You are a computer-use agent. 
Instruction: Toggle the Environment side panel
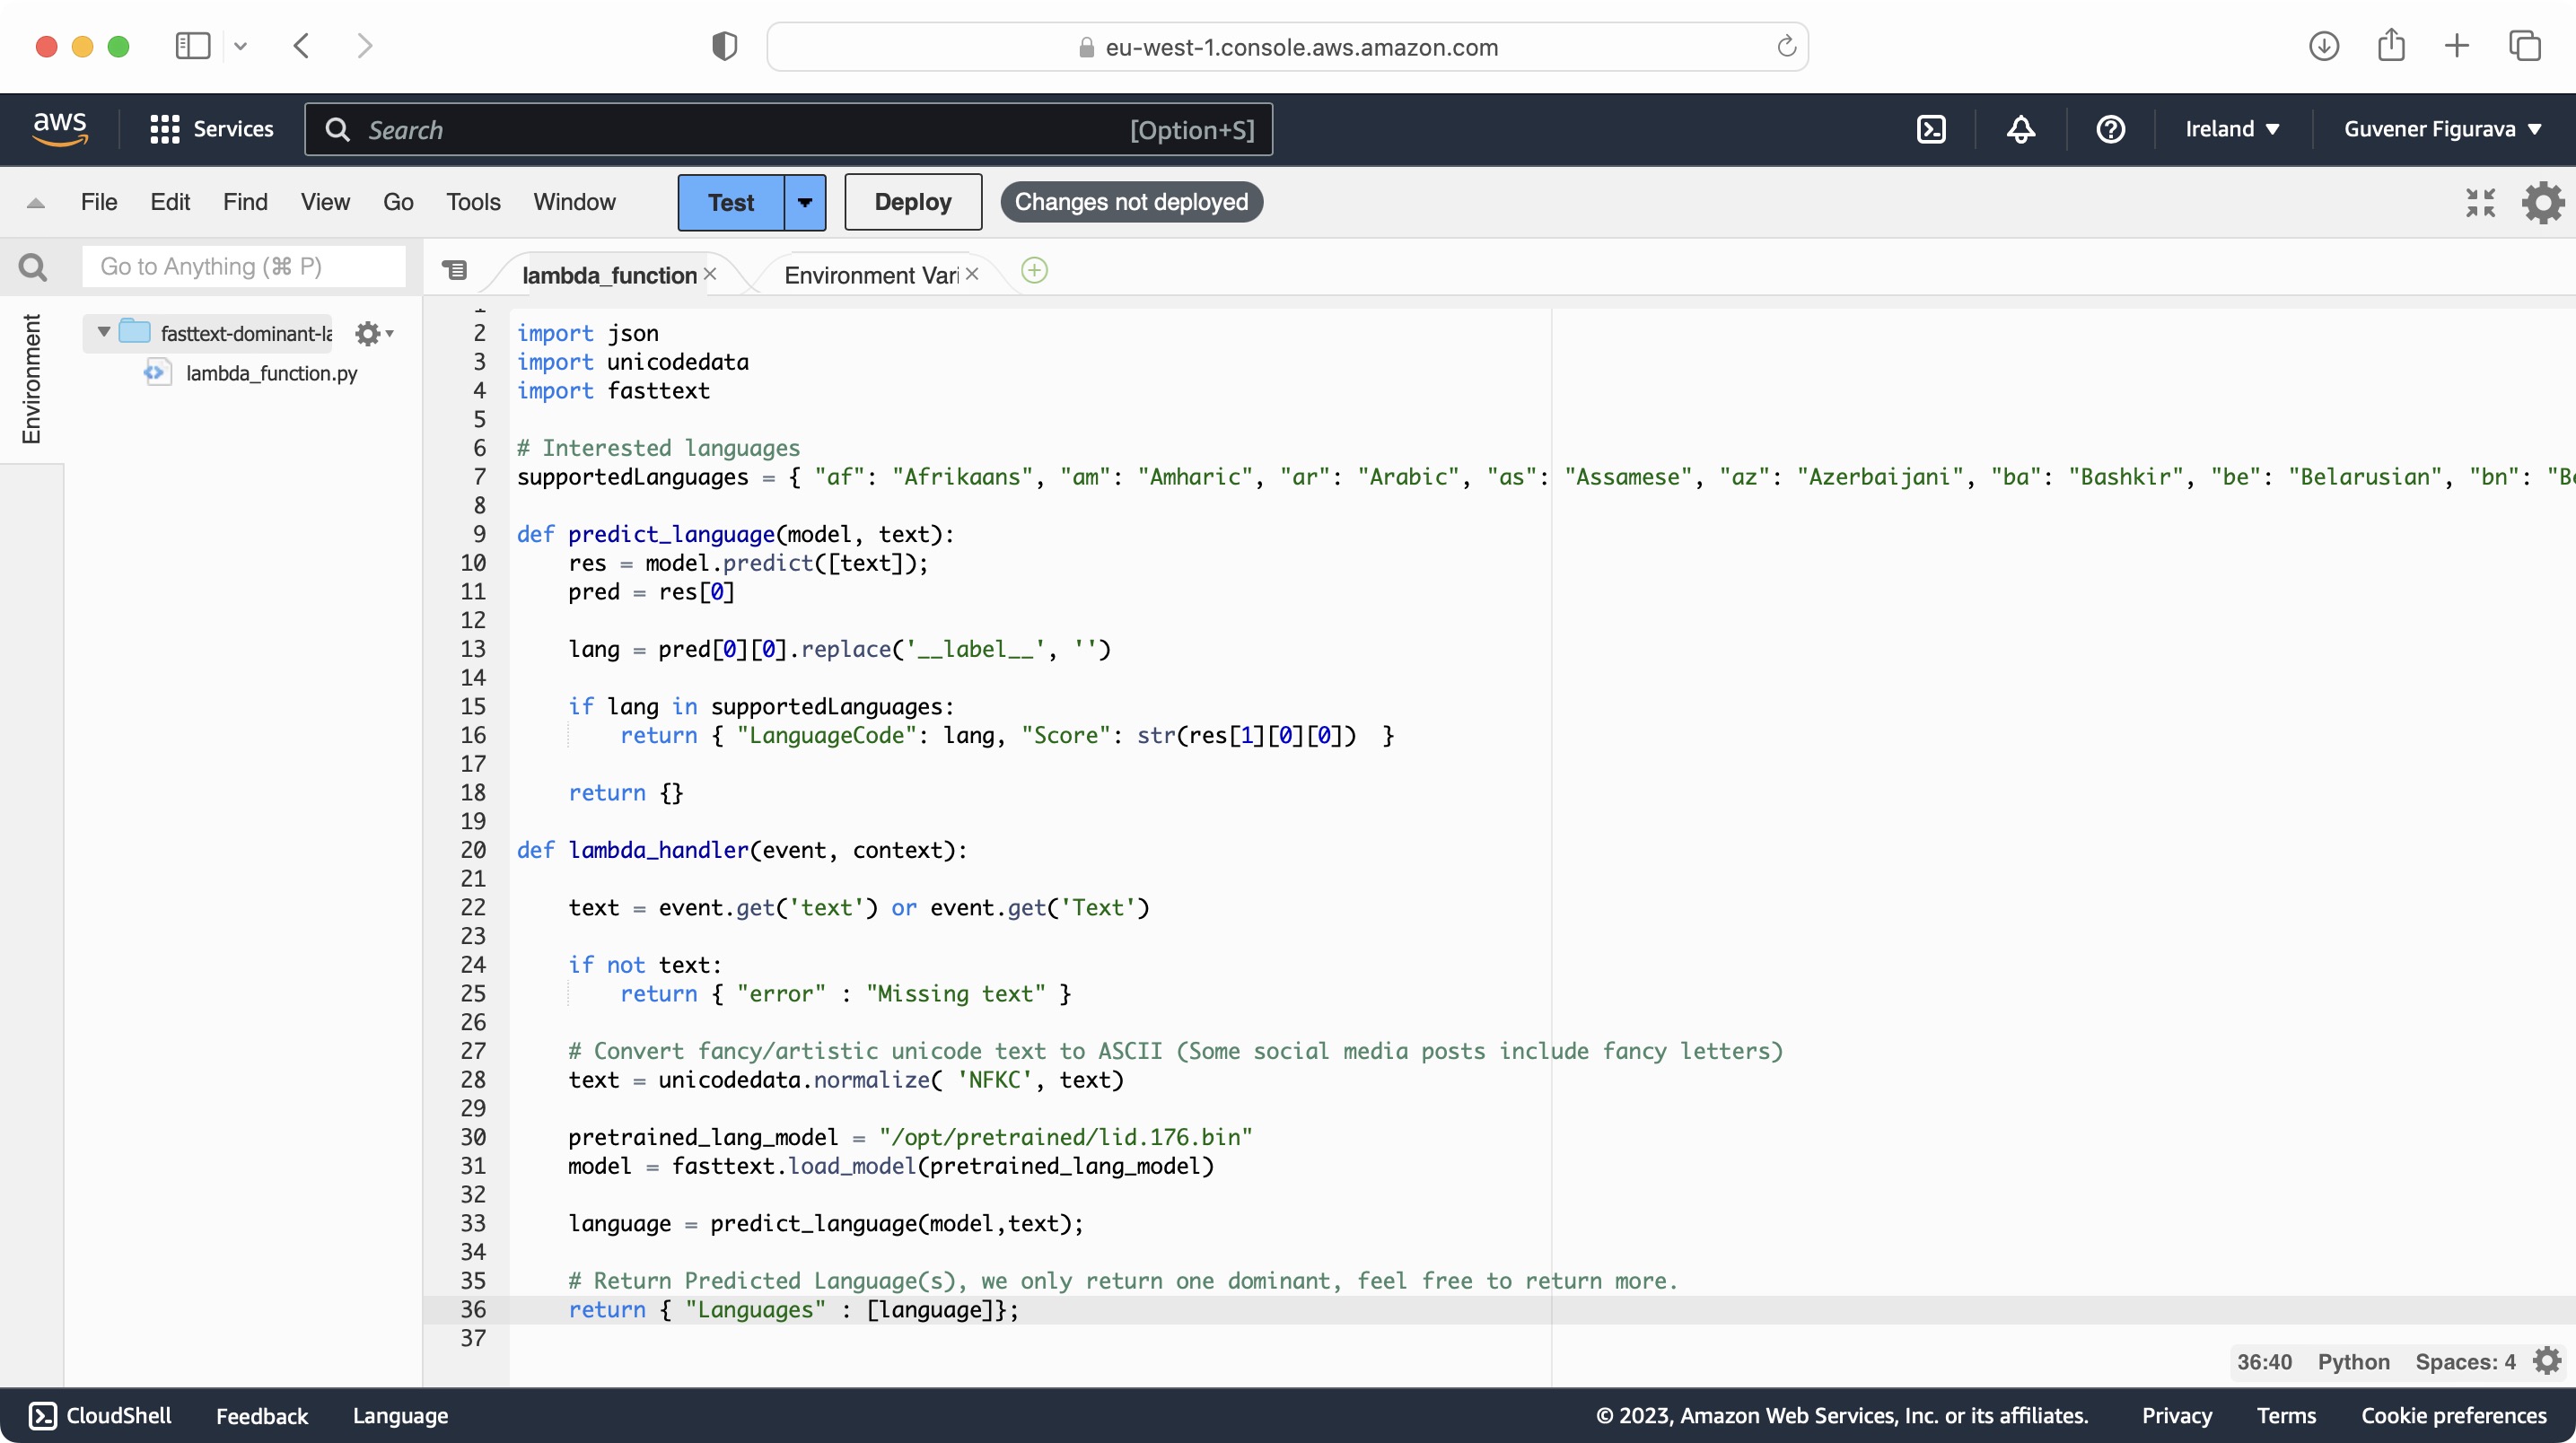pos(32,378)
